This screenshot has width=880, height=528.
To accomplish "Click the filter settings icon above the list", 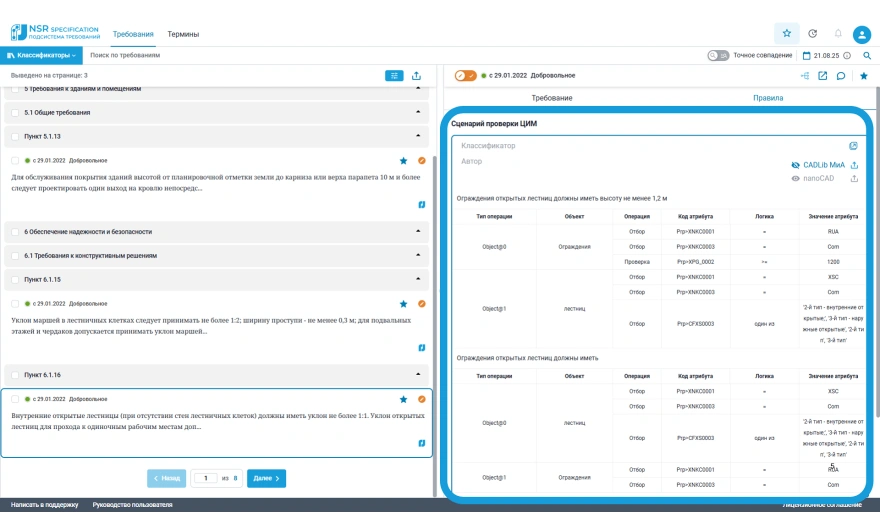I will (x=395, y=75).
